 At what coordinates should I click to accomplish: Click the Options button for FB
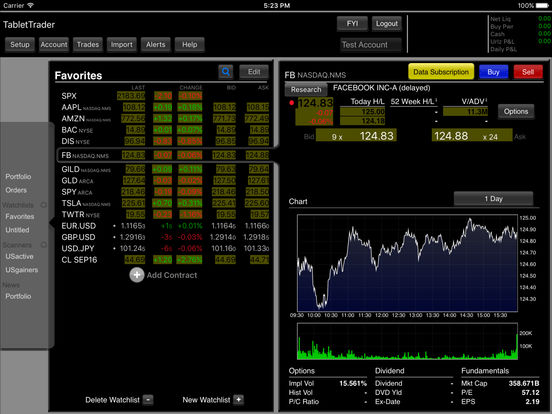(516, 112)
